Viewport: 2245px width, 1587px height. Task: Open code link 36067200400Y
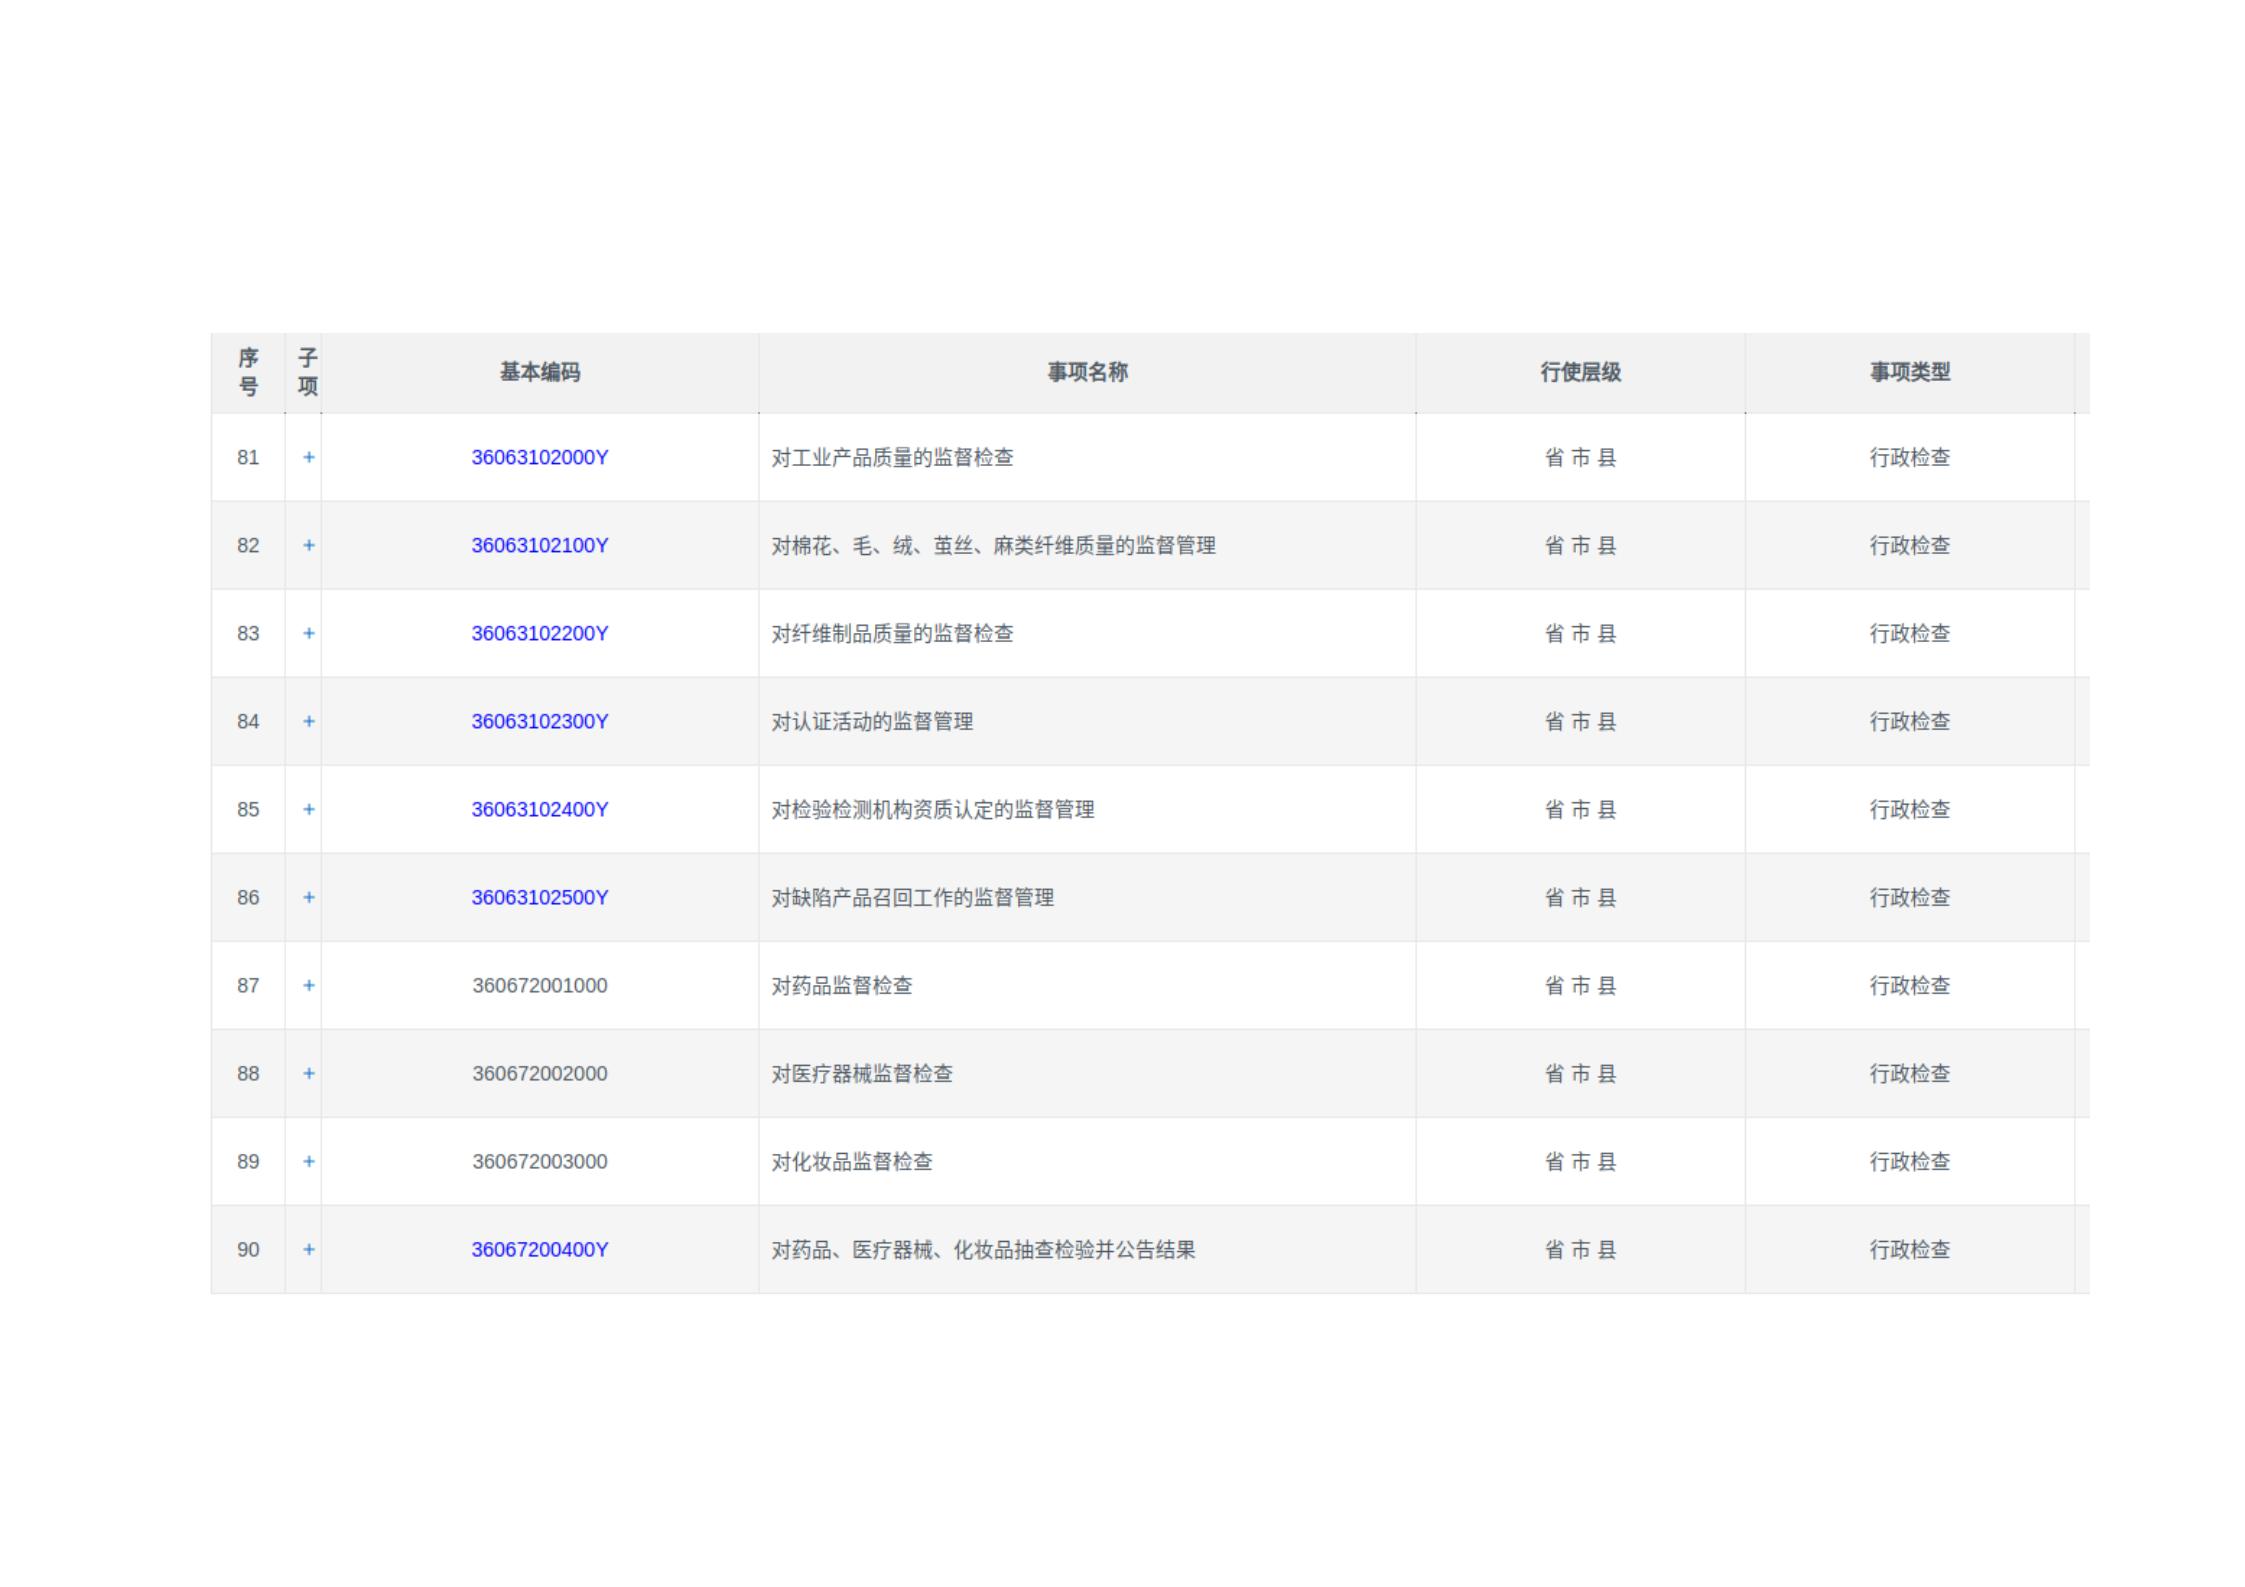(539, 1249)
